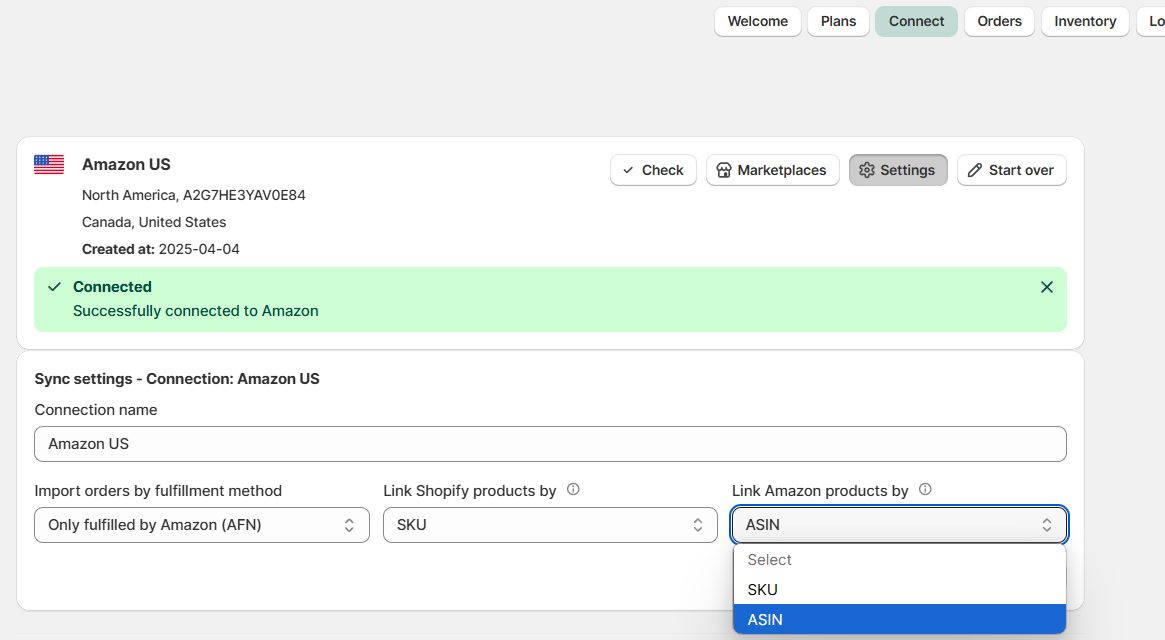Choose ASIN in the open dropdown list
The height and width of the screenshot is (640, 1165).
pos(899,619)
